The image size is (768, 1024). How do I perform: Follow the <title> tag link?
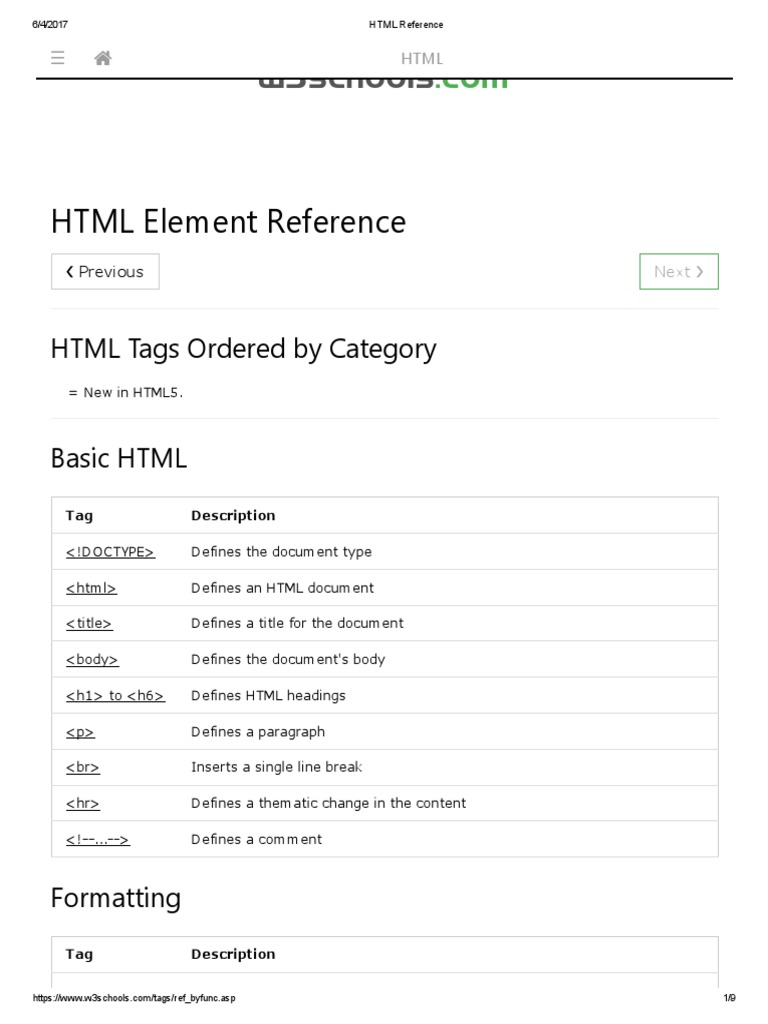(x=89, y=623)
